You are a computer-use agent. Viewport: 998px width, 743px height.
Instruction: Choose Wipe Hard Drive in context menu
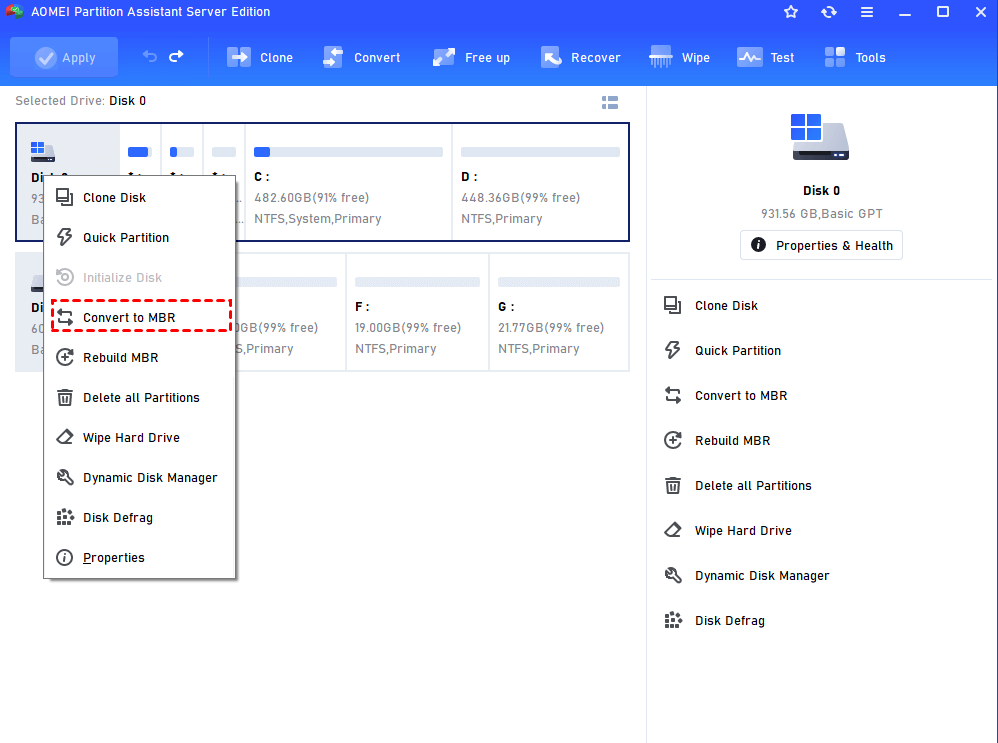pyautogui.click(x=140, y=437)
